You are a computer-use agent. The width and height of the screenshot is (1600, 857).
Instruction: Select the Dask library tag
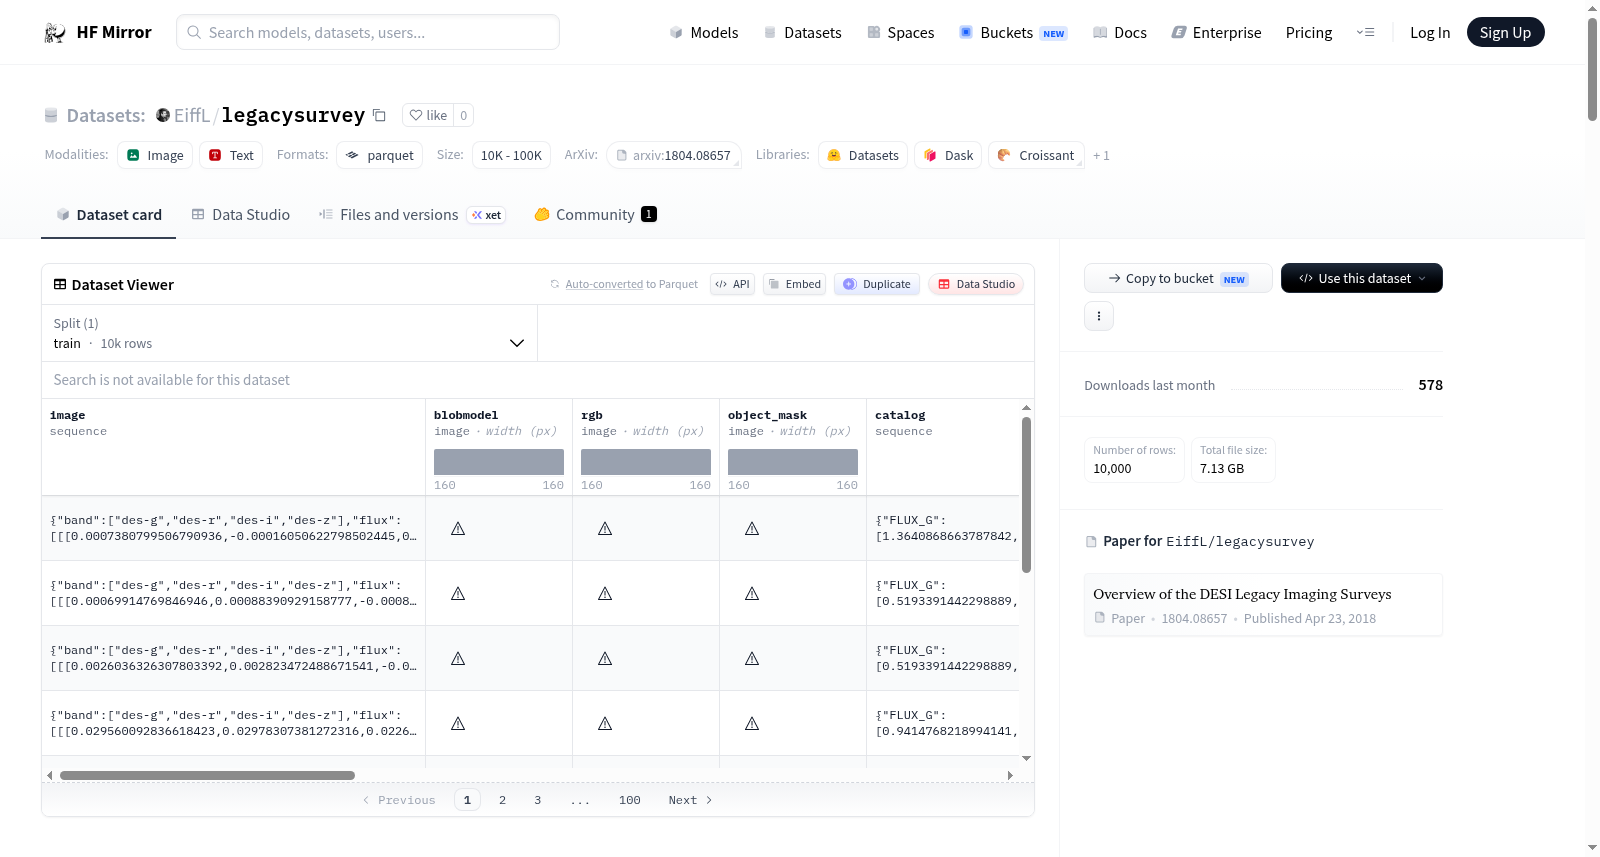948,155
